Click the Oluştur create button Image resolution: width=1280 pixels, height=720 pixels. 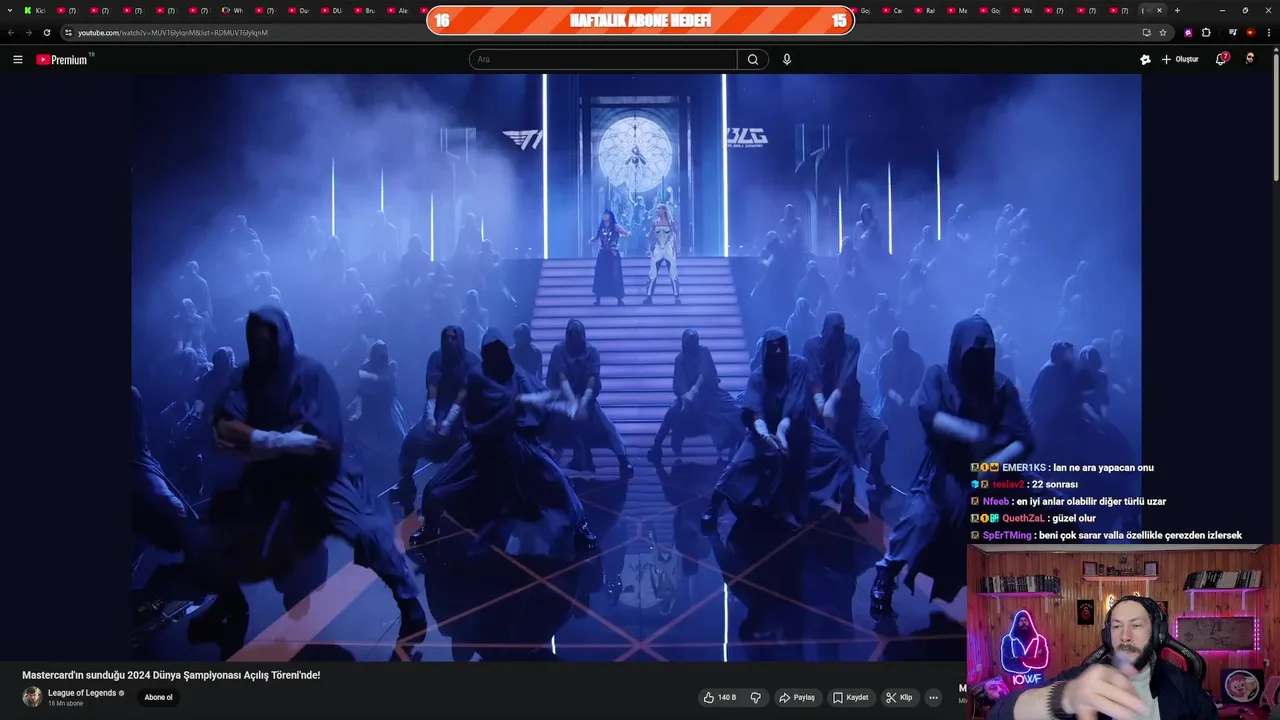click(x=1180, y=60)
